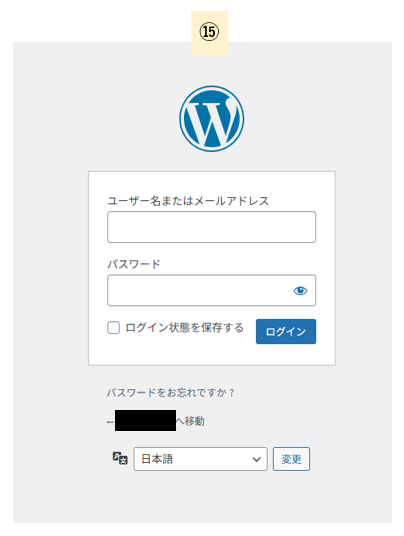Open the 日本語 language dropdown
Viewport: 404px width, 536px height.
(x=200, y=459)
